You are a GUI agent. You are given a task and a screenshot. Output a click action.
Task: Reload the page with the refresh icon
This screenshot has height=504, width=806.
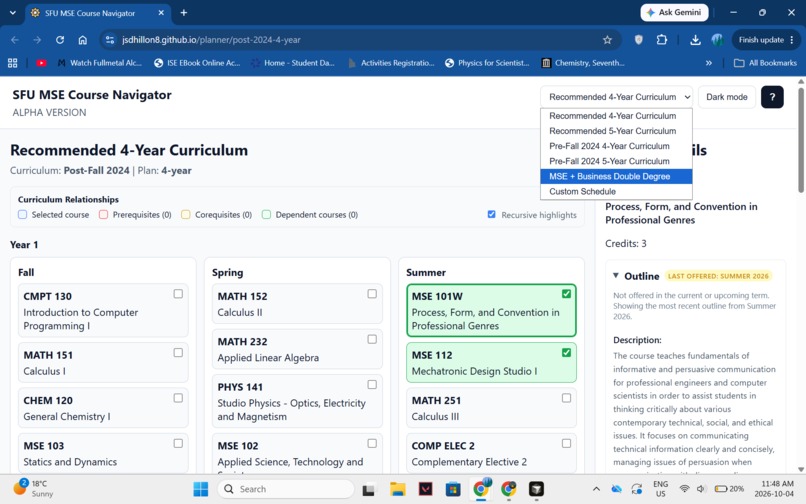tap(60, 40)
